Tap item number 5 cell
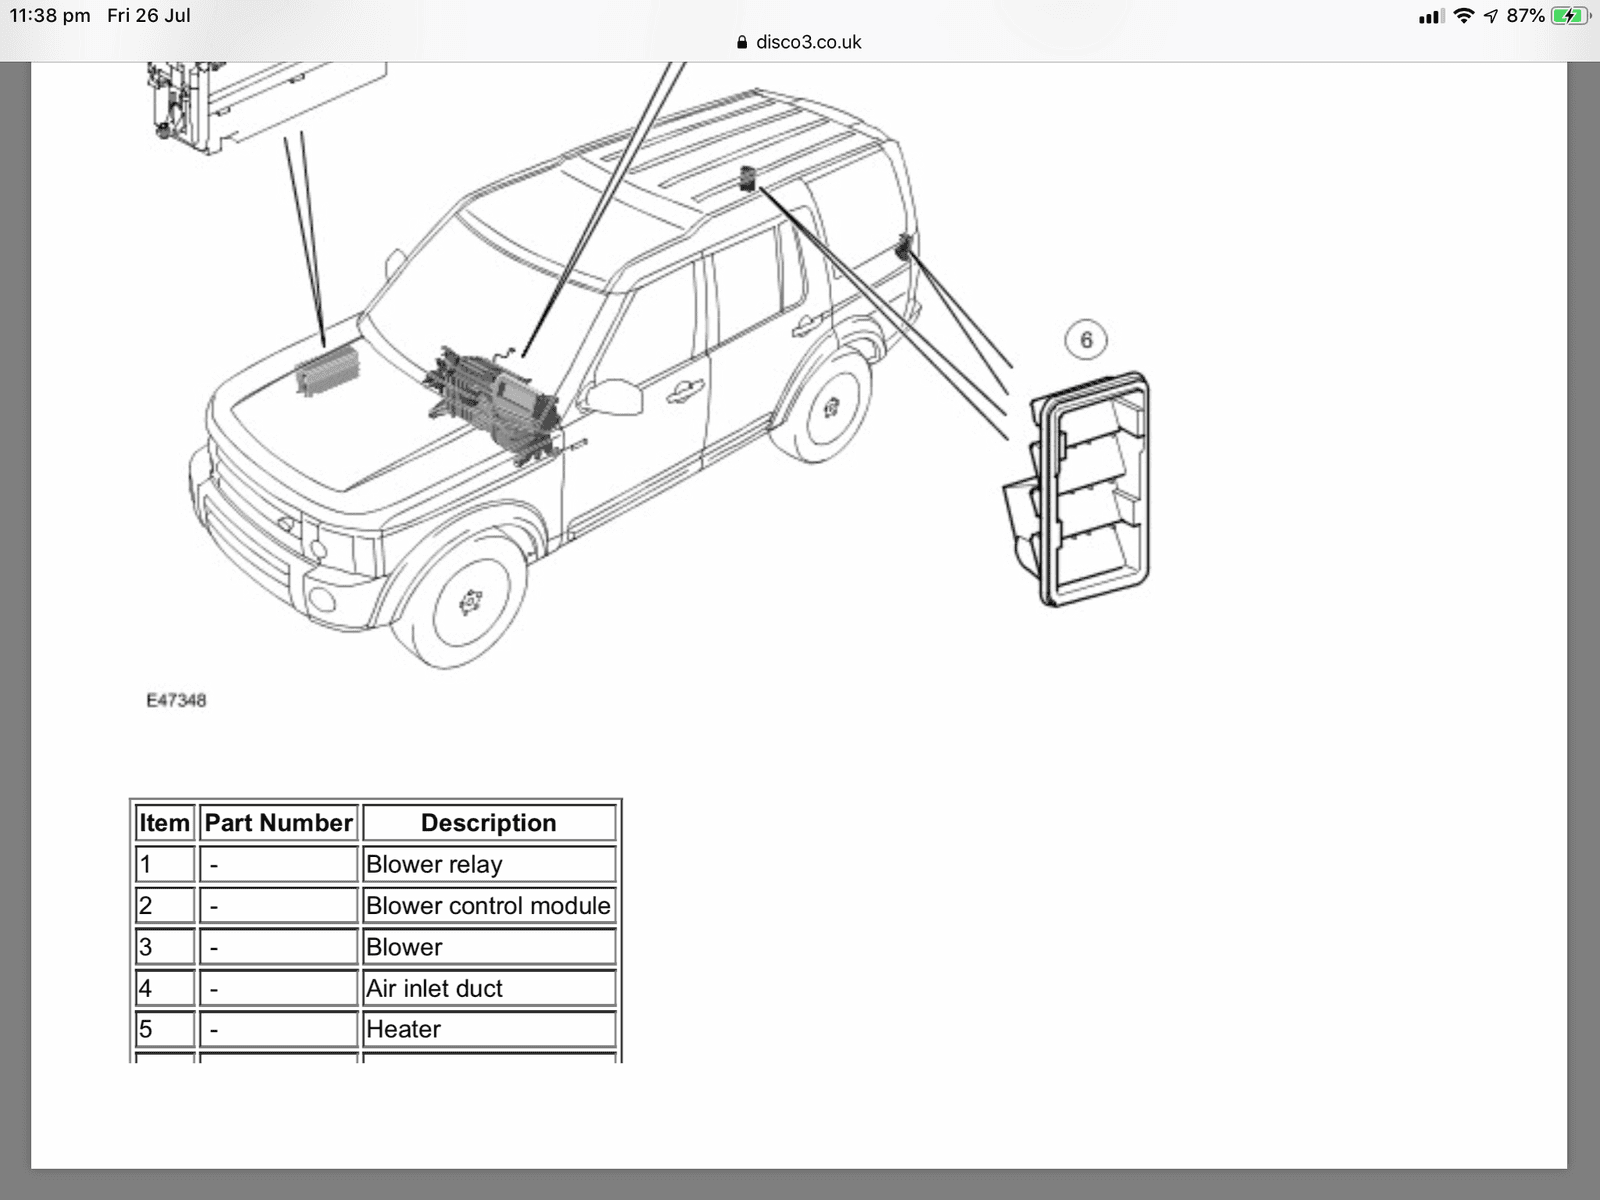The height and width of the screenshot is (1200, 1600). (x=164, y=1029)
